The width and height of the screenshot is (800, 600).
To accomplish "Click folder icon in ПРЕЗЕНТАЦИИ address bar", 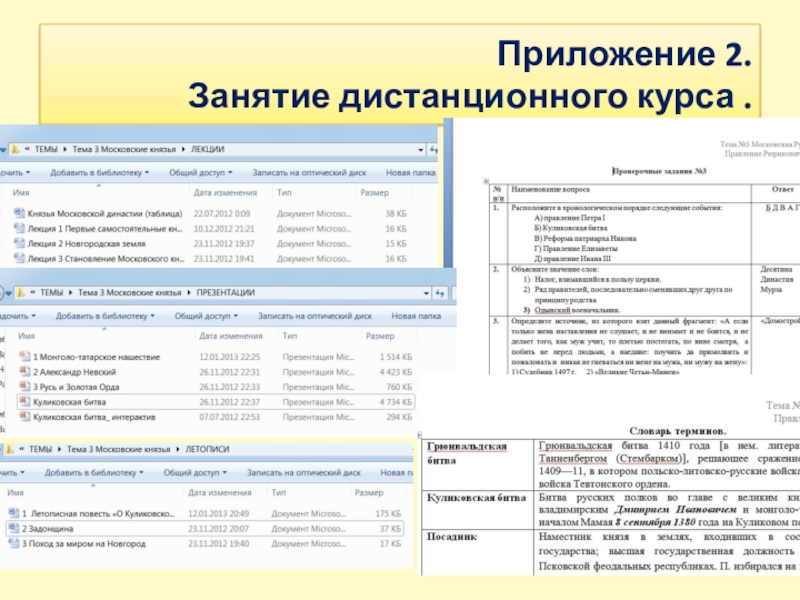I will point(21,292).
